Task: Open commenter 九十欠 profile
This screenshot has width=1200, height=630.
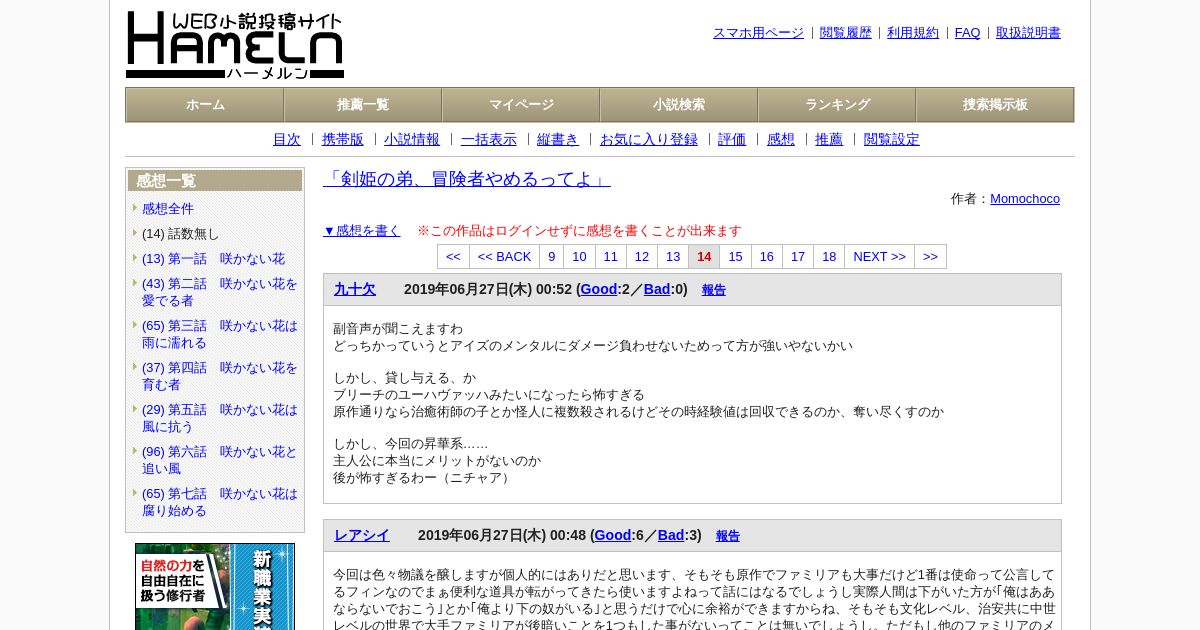Action: [x=355, y=289]
